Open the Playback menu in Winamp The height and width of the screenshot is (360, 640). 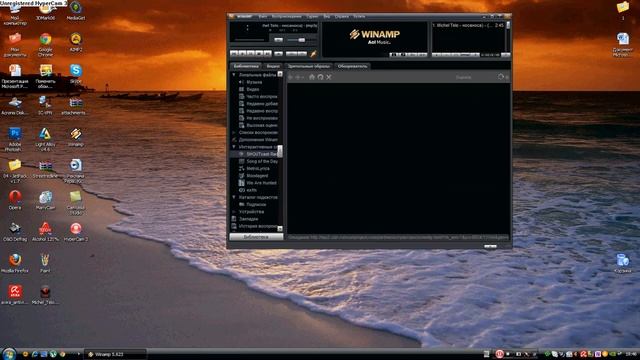tap(287, 16)
